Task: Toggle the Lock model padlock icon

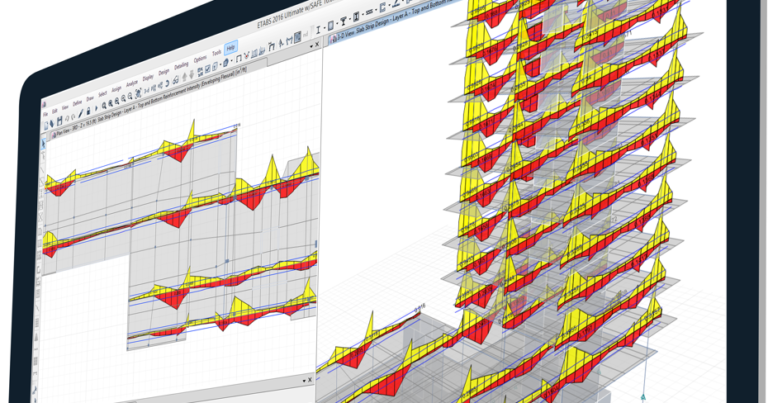Action: 88,111
